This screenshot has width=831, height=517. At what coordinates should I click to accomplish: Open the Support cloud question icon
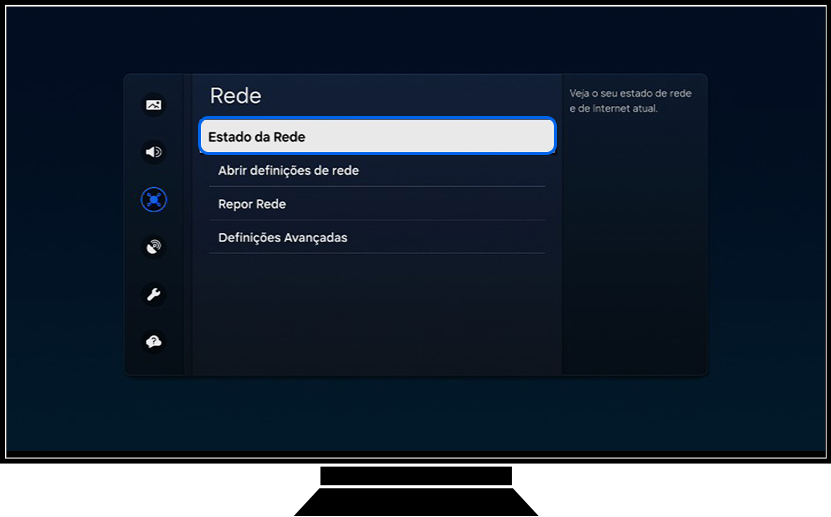pyautogui.click(x=154, y=342)
